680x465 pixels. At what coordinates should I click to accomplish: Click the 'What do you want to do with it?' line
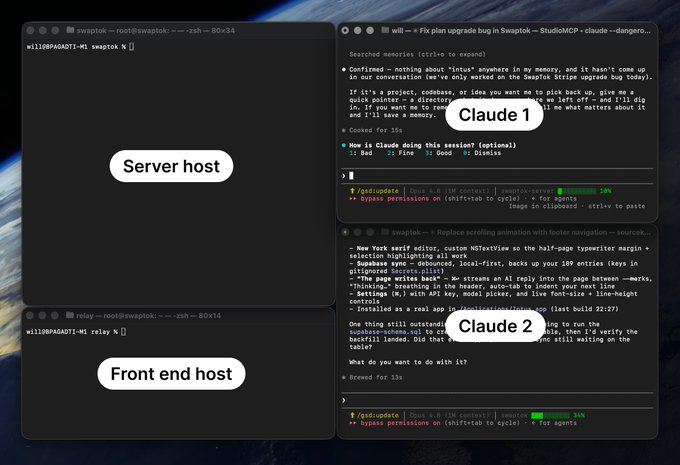coord(408,362)
